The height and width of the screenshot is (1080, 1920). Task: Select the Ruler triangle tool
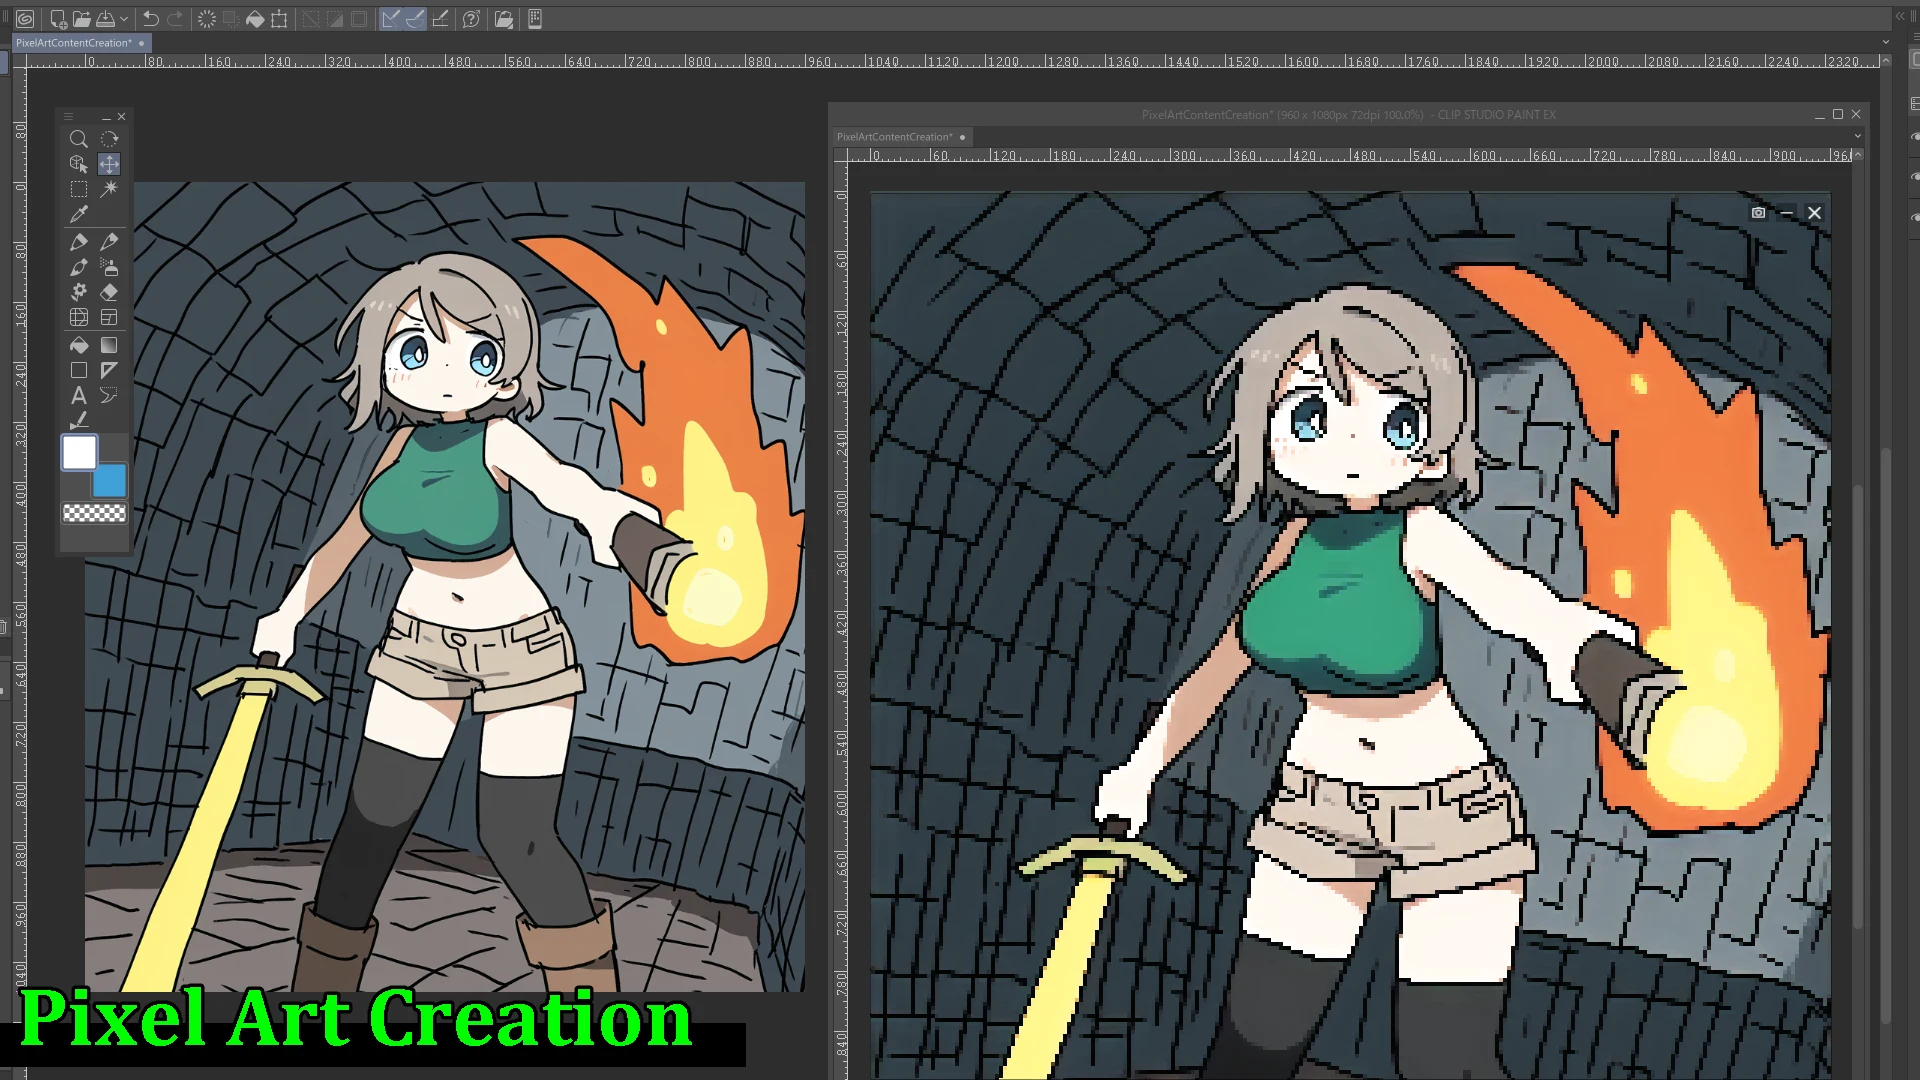click(109, 370)
